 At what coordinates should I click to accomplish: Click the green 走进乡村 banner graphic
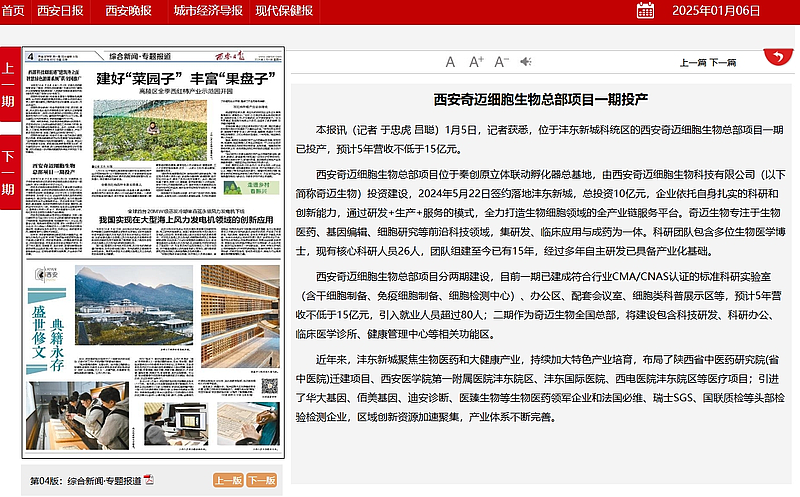tap(252, 187)
